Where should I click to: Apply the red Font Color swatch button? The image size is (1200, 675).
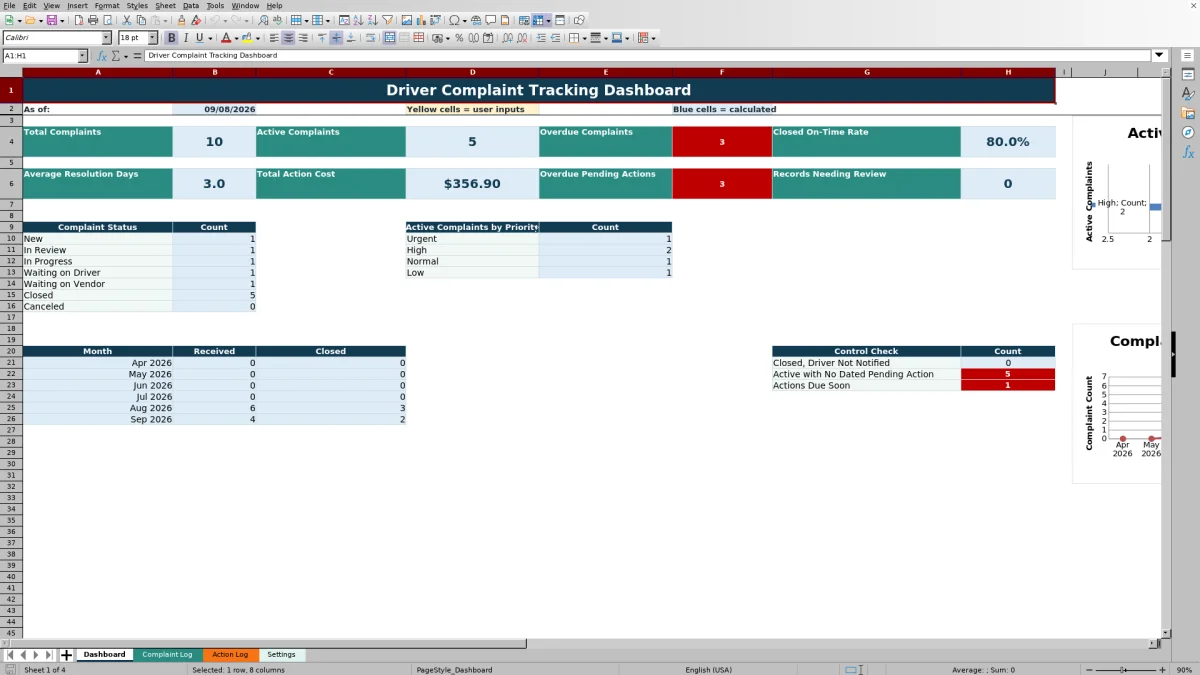(226, 38)
